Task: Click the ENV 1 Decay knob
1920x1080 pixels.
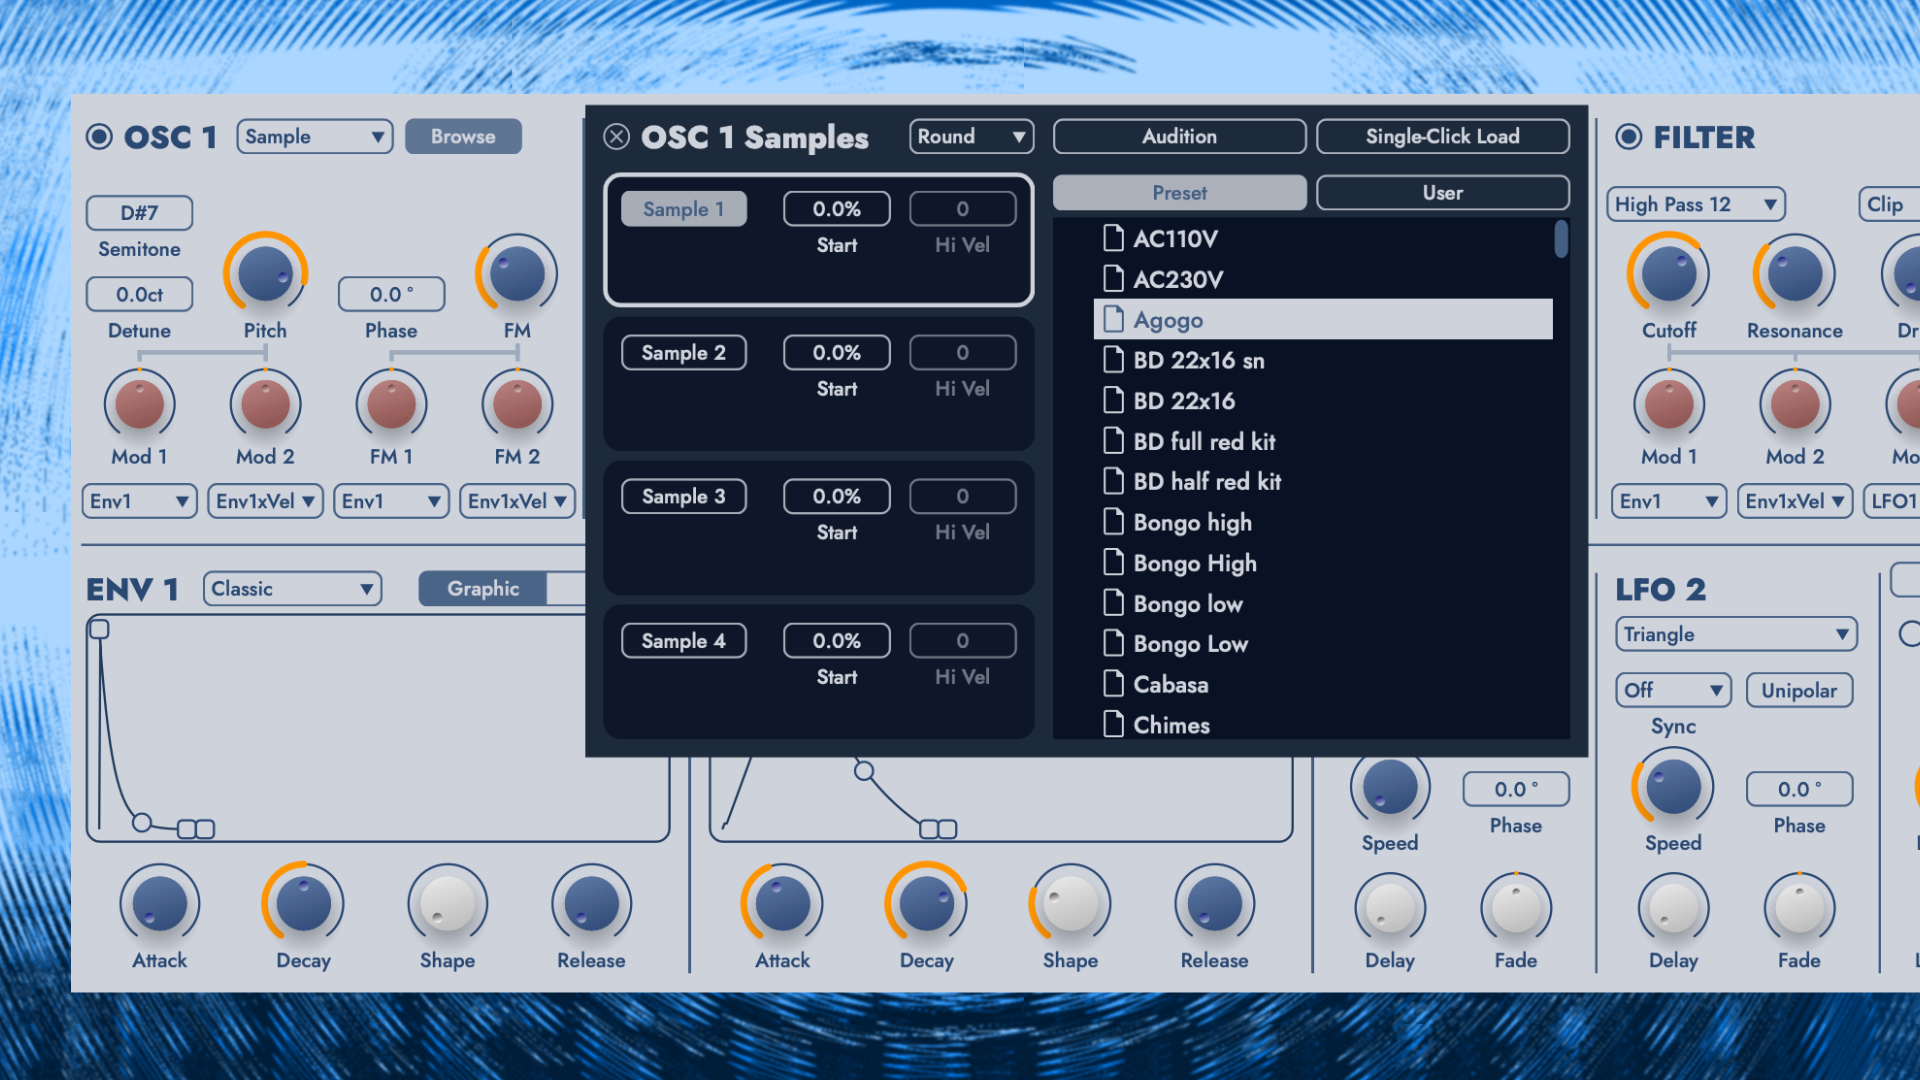Action: pyautogui.click(x=303, y=903)
